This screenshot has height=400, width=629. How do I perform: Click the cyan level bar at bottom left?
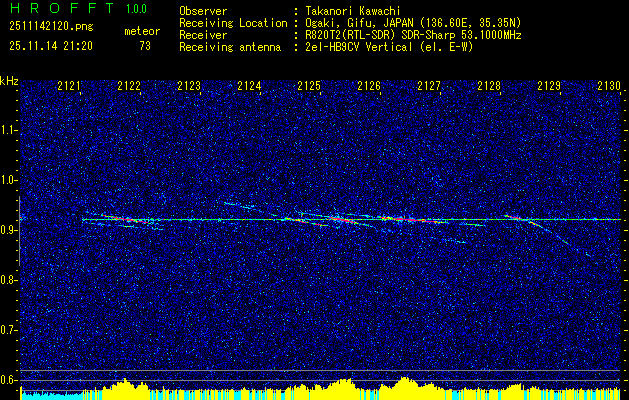(51, 395)
